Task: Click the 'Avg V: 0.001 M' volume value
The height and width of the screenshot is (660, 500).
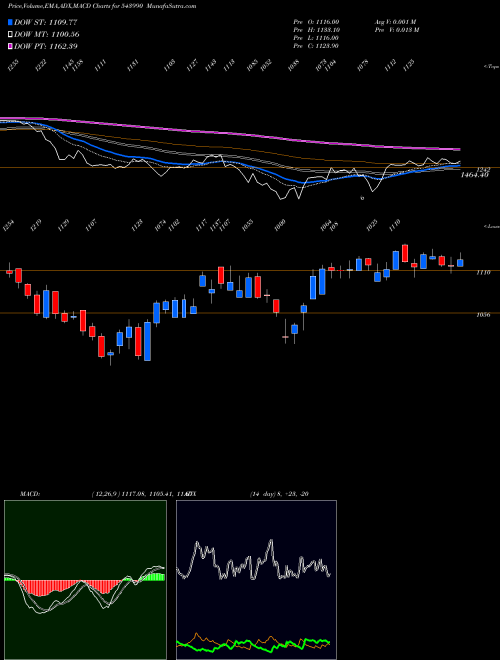Action: [396, 21]
